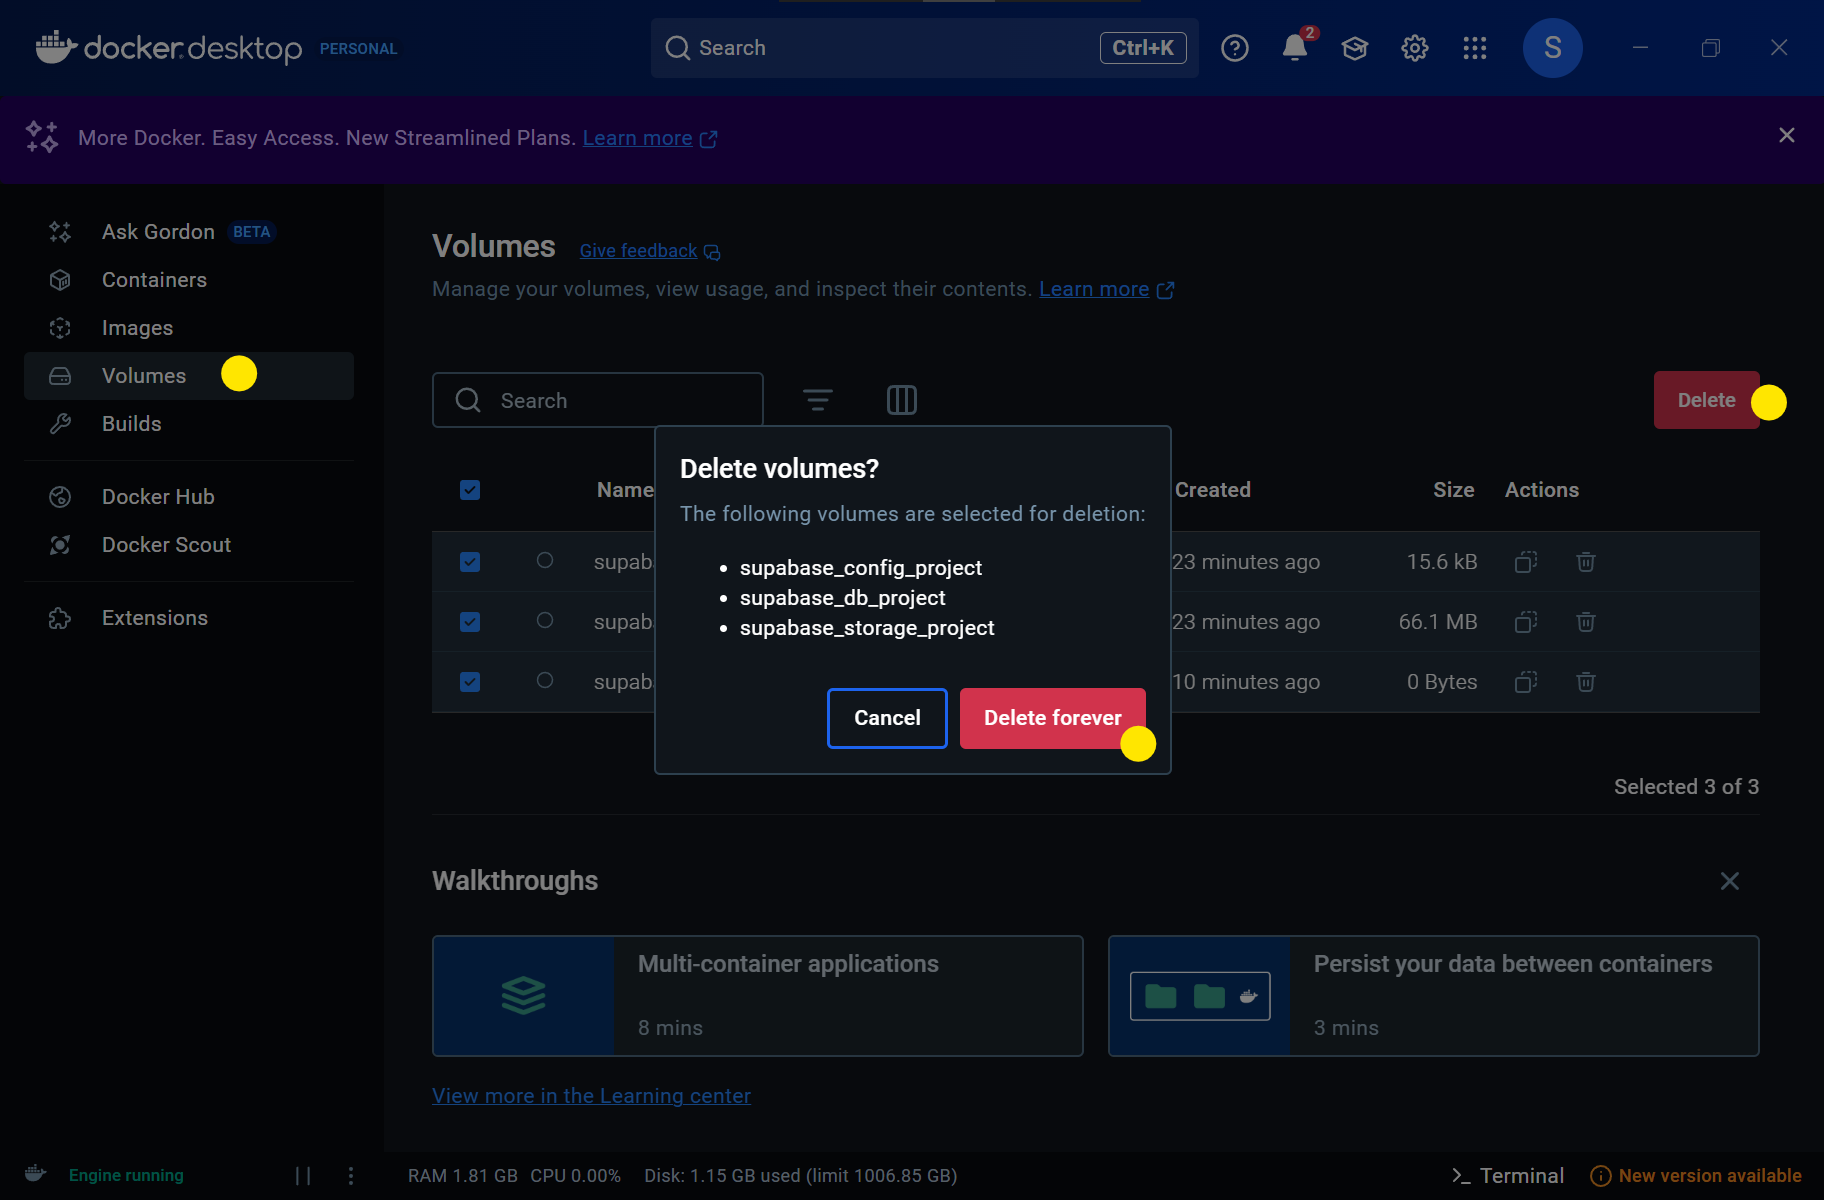Image resolution: width=1824 pixels, height=1200 pixels.
Task: Open the apps grid icon in header
Action: point(1475,48)
